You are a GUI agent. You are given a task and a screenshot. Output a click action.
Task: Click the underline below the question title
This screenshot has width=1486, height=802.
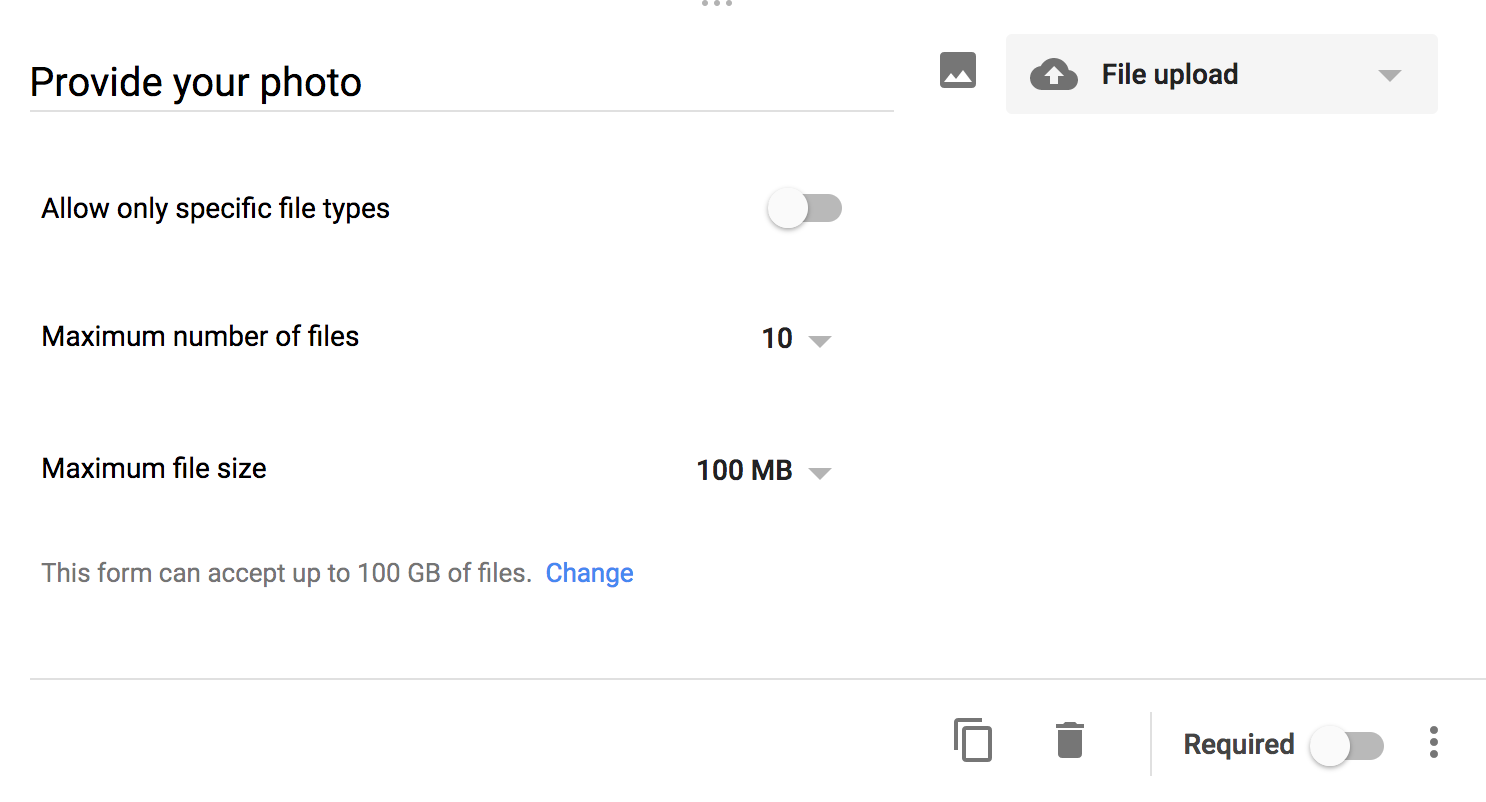tap(461, 111)
